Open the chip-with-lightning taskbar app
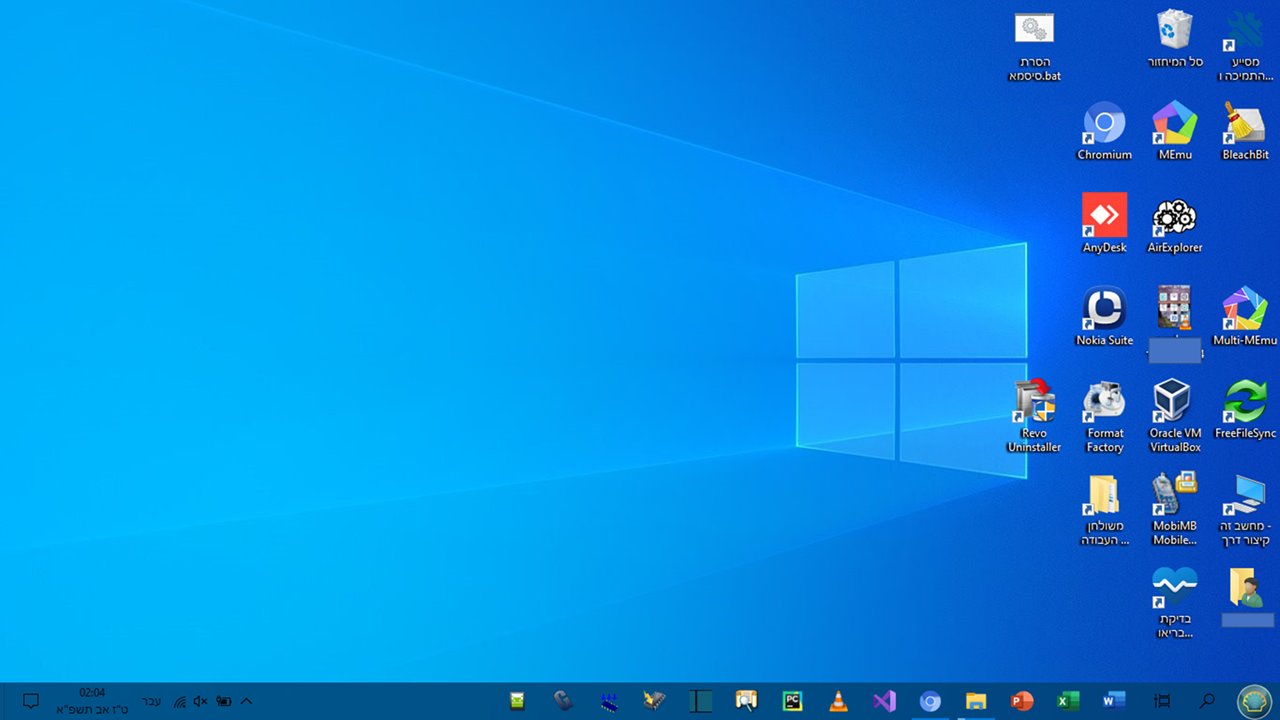This screenshot has width=1280, height=720. click(655, 701)
